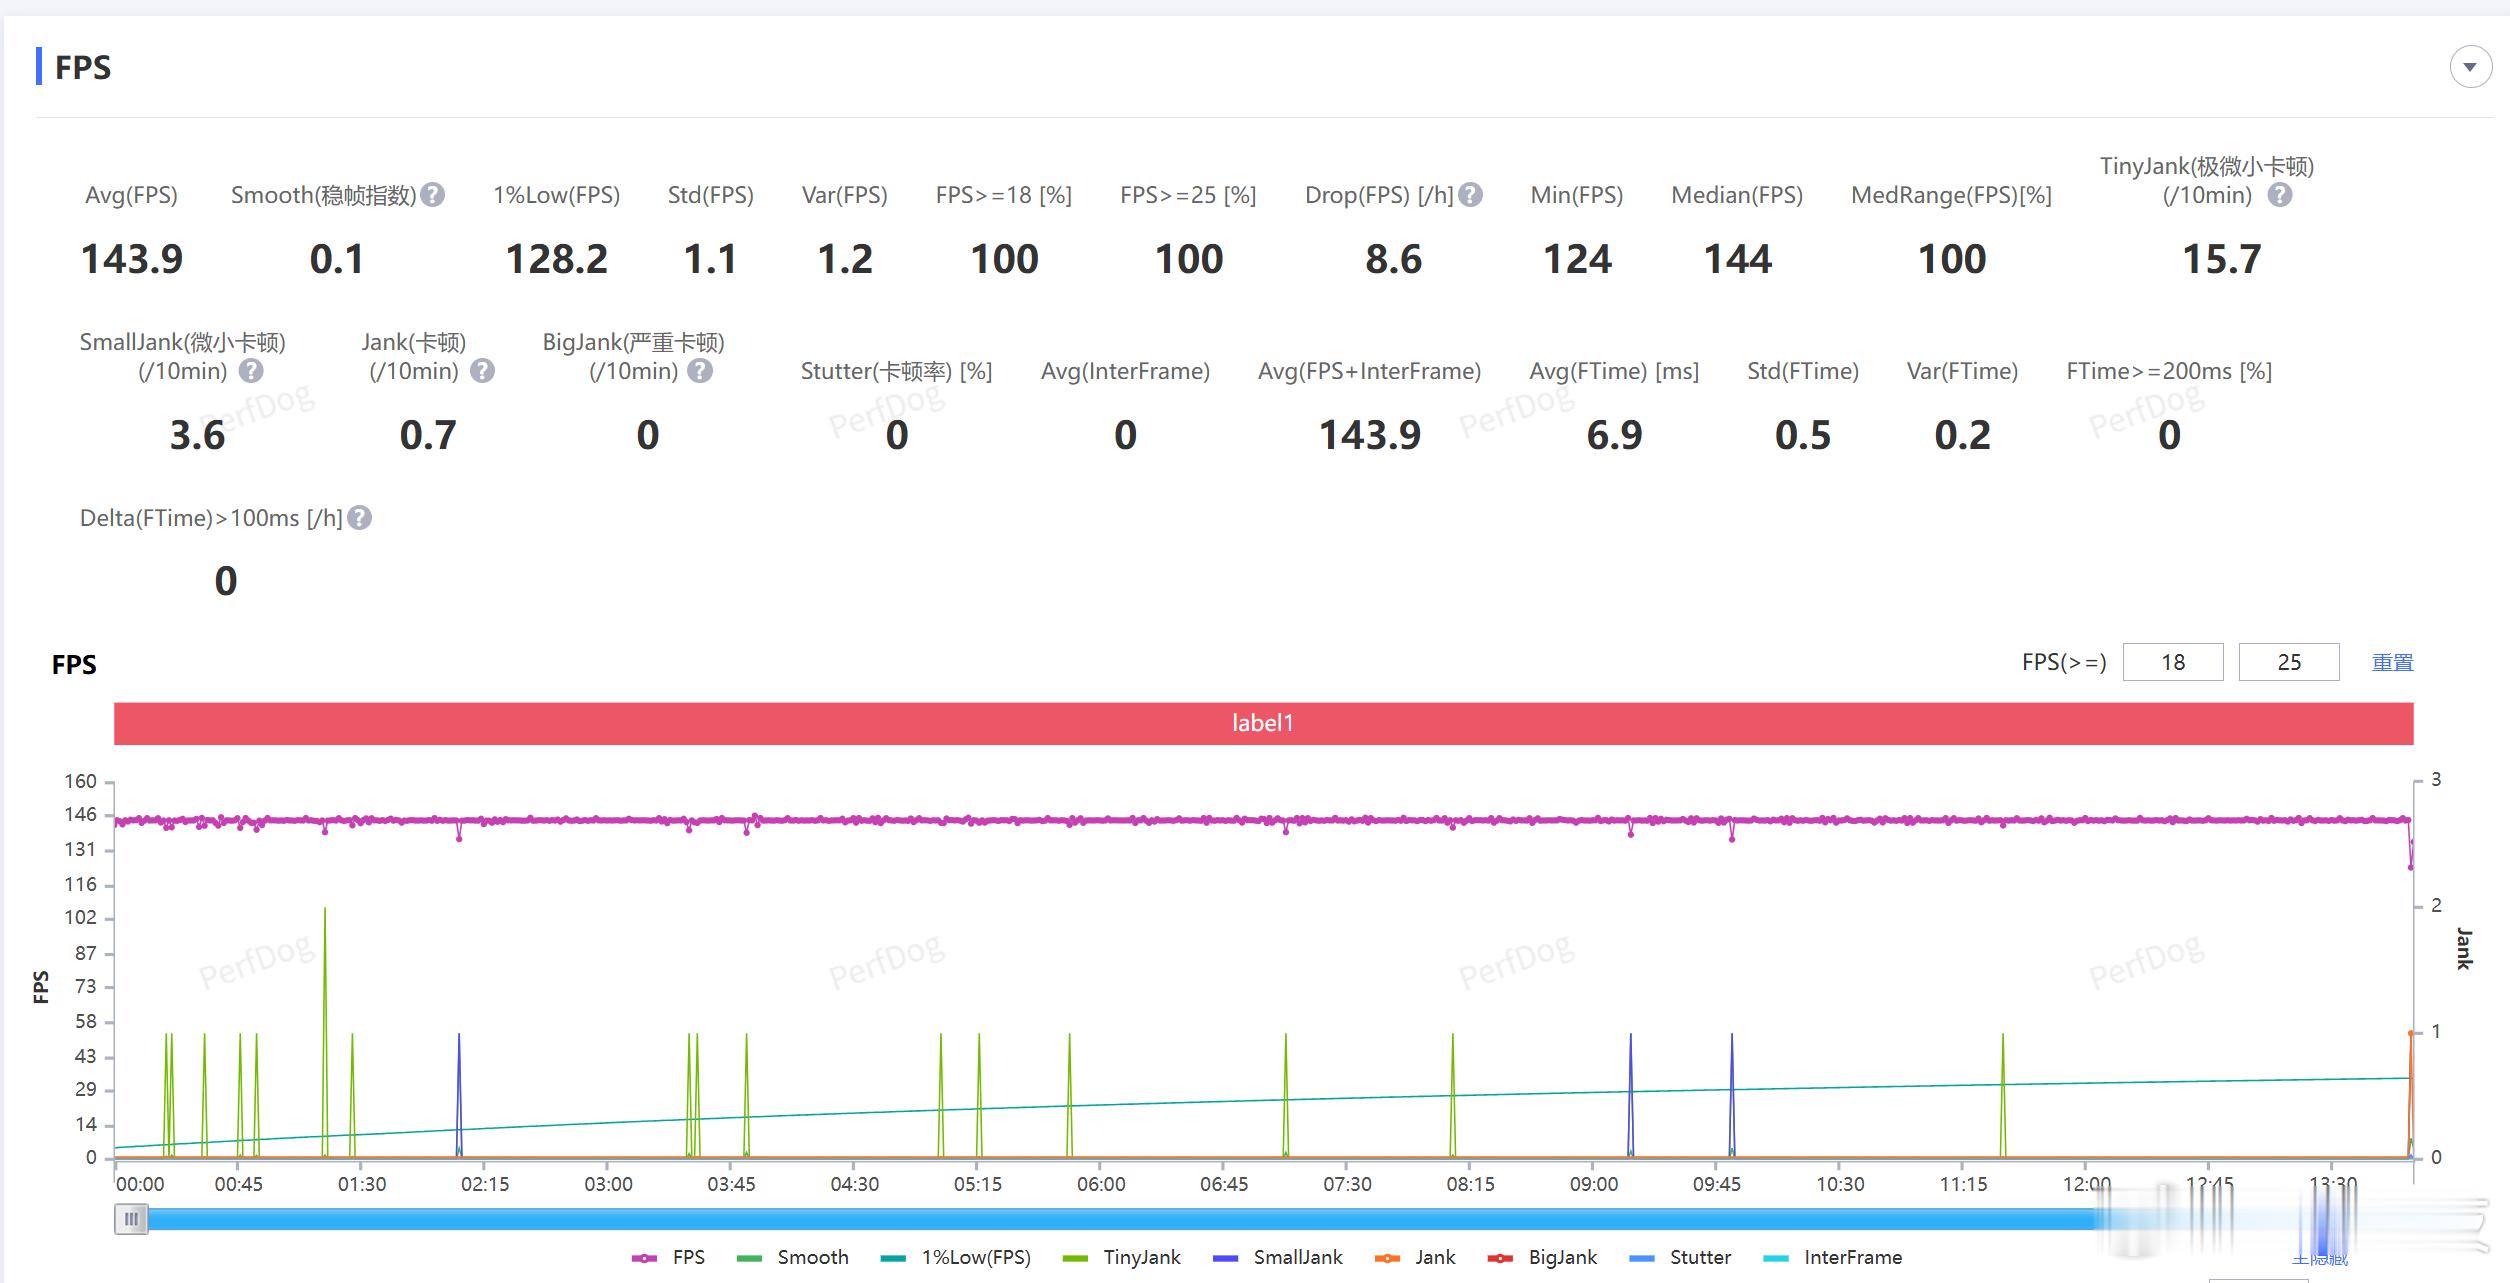The width and height of the screenshot is (2510, 1283).
Task: Click help icon next to Smooth(稳帧指数)
Action: tap(432, 195)
